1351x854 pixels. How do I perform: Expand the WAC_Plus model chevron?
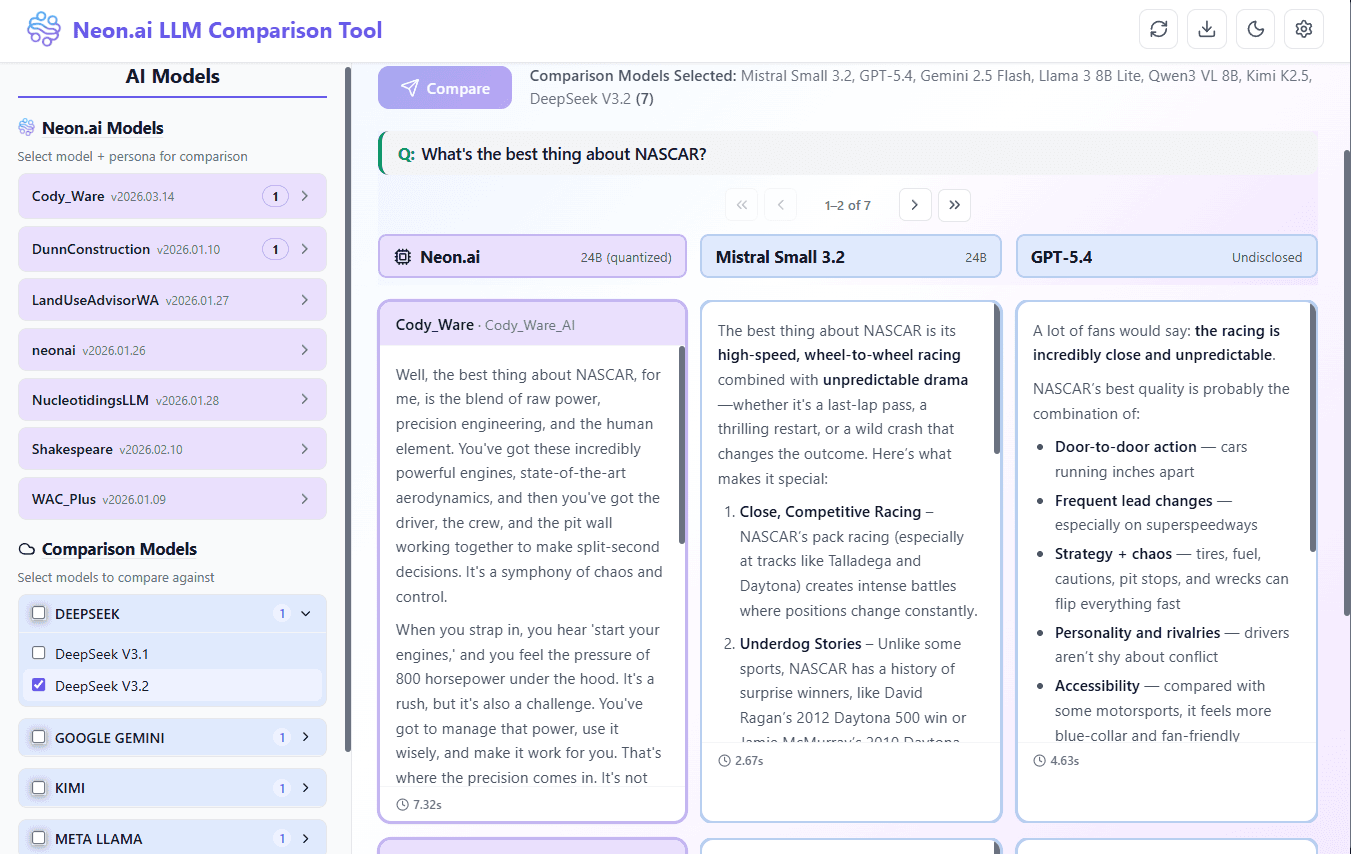click(305, 499)
